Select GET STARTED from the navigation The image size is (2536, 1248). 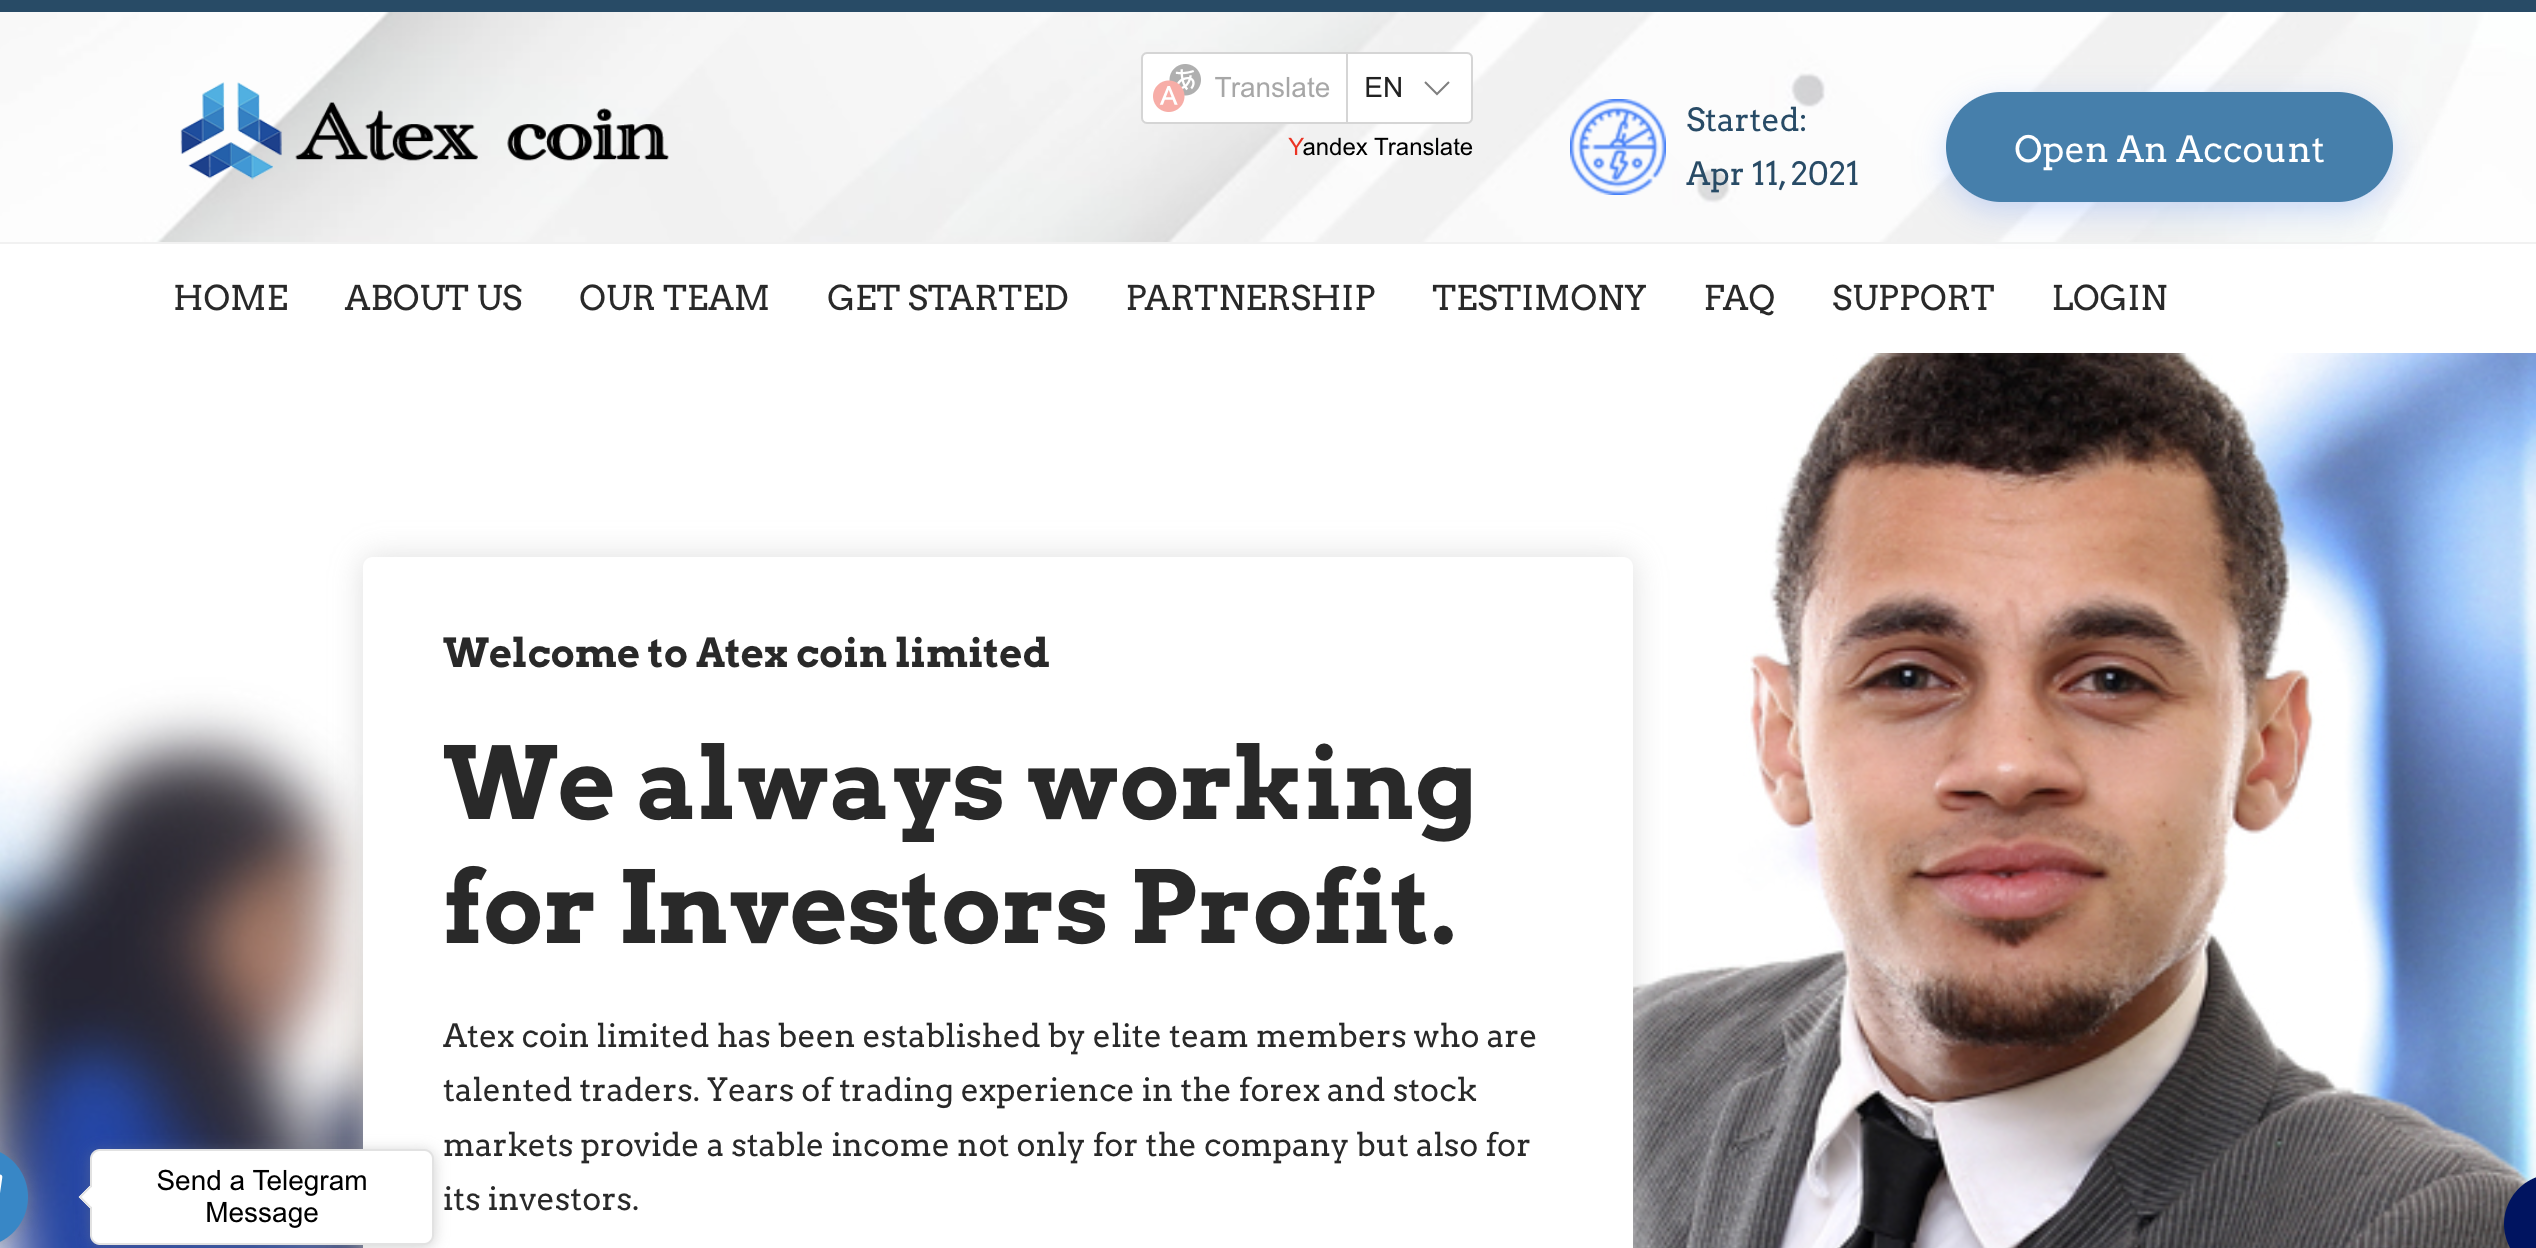pos(947,298)
